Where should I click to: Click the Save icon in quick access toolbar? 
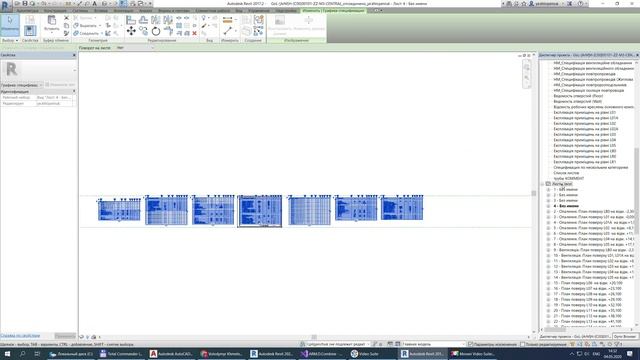point(25,3)
